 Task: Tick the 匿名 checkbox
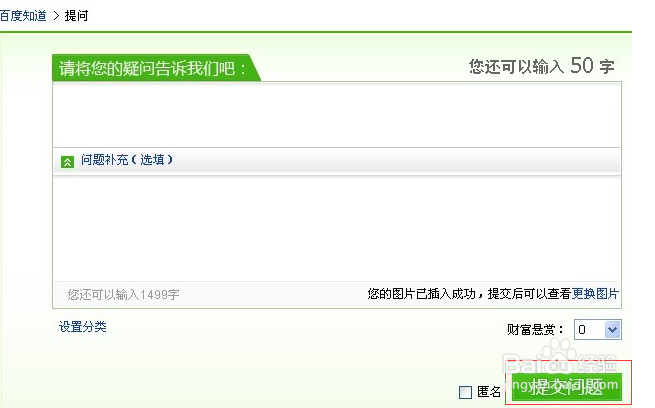pos(465,392)
